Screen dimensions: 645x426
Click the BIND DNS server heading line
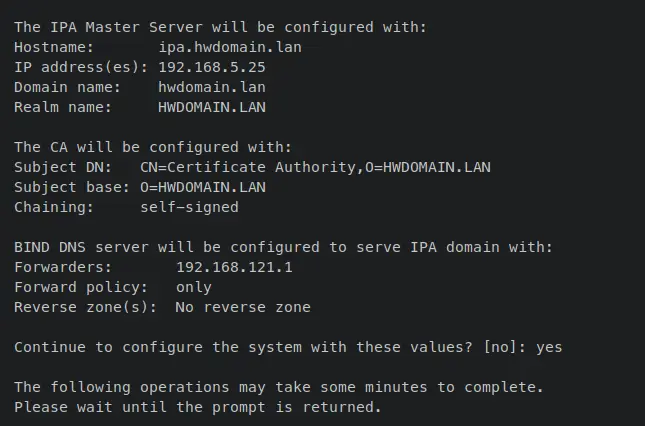coord(283,247)
